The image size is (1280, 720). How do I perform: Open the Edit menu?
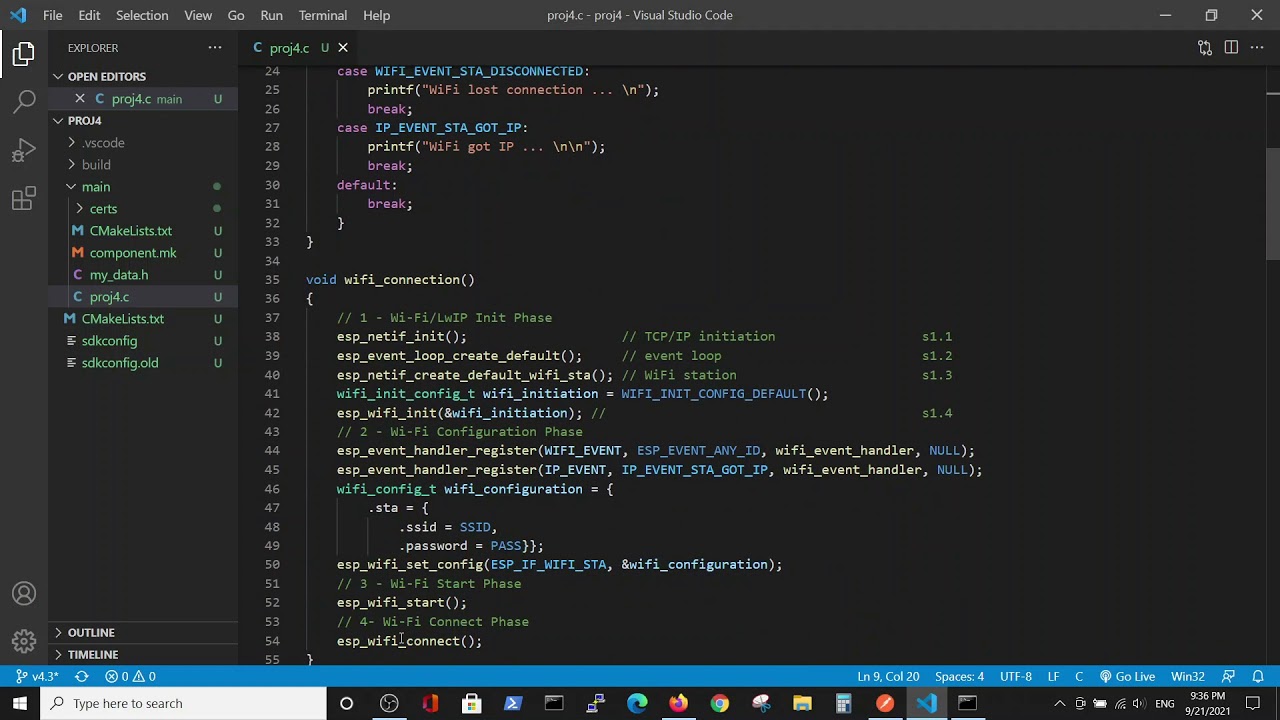pos(89,15)
